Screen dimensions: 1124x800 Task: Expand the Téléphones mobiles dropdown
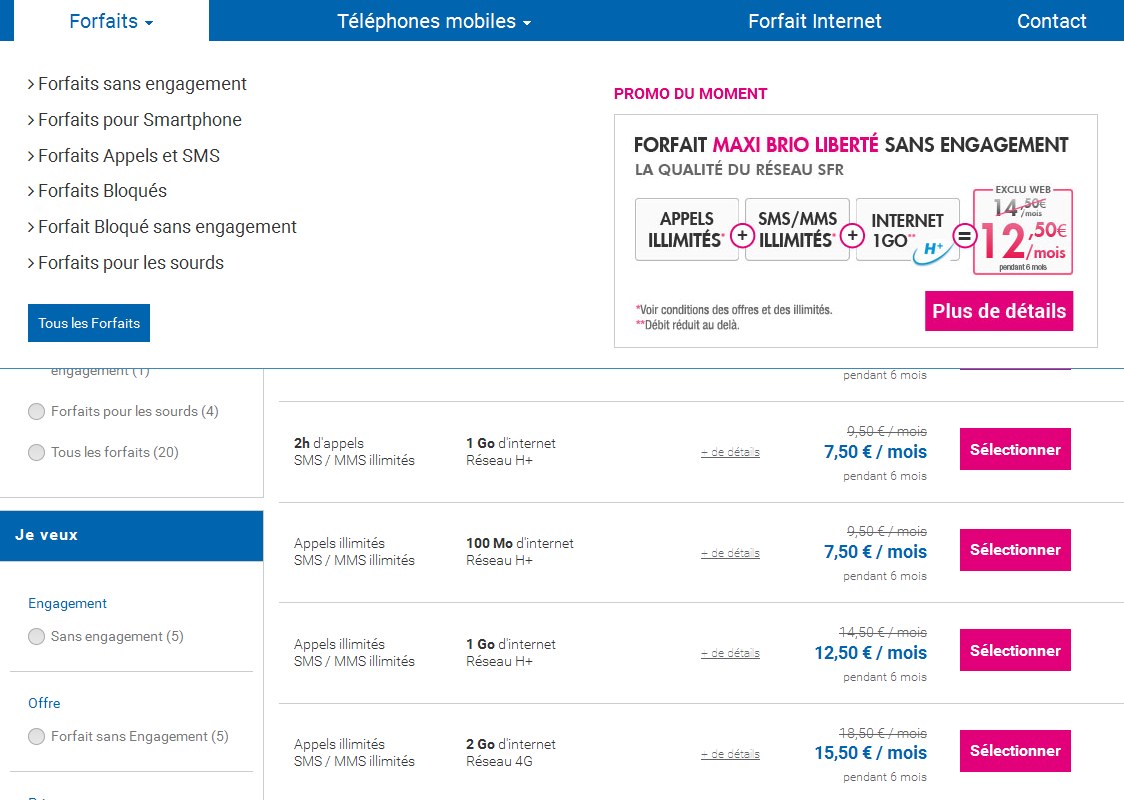point(434,21)
